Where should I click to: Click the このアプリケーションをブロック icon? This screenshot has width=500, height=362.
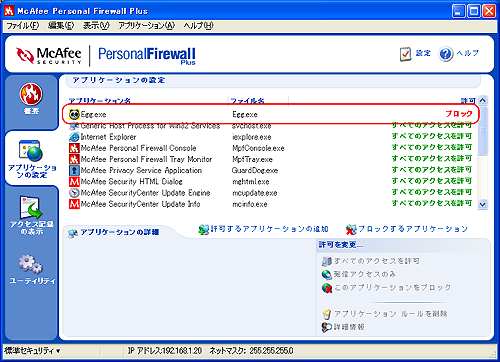(x=327, y=288)
